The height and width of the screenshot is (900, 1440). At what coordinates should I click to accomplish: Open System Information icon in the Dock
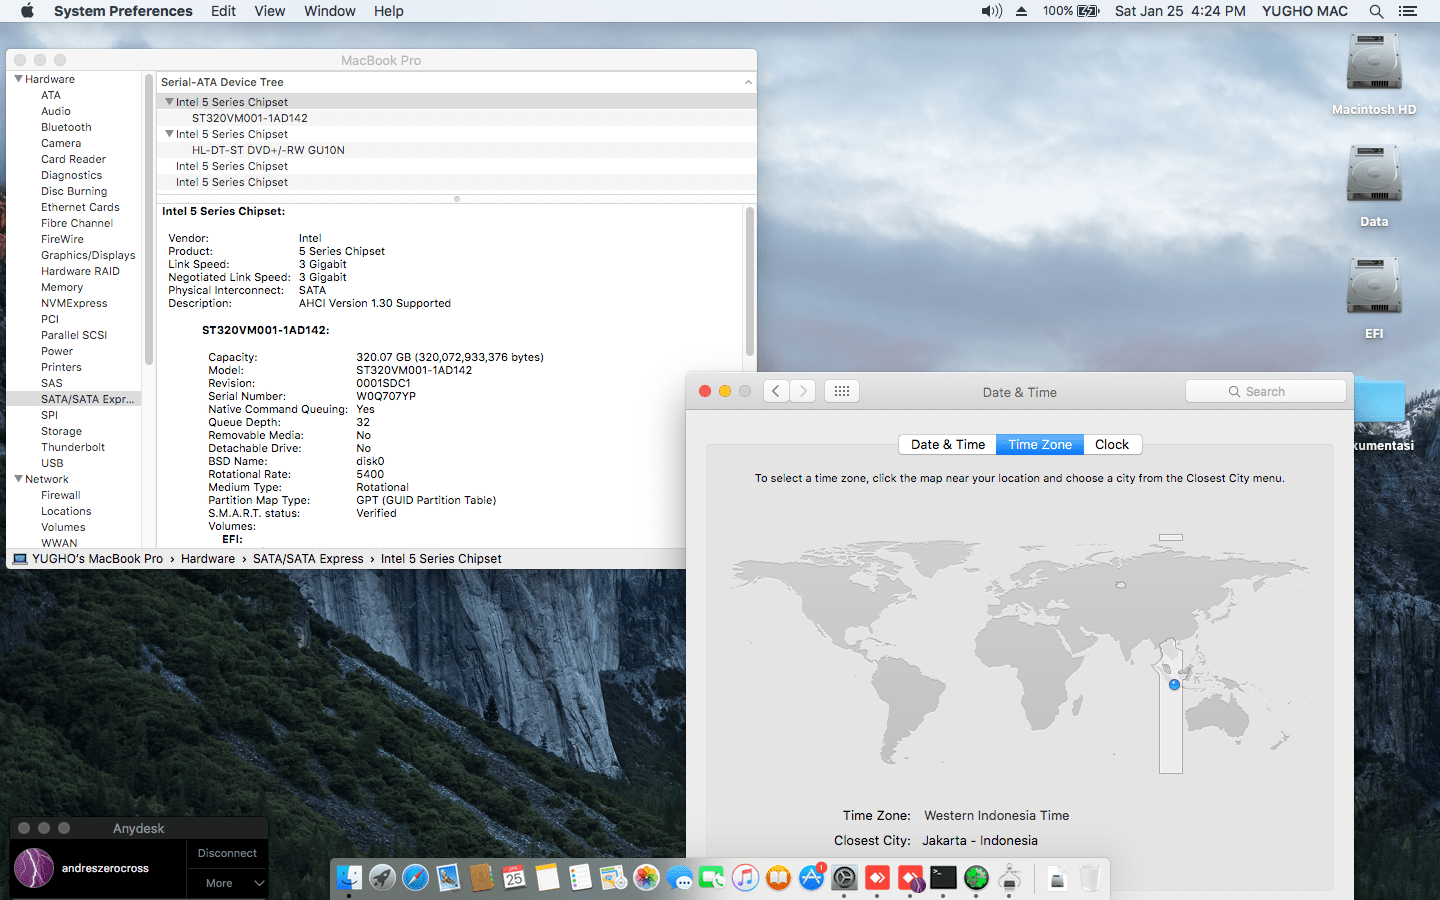click(1009, 878)
